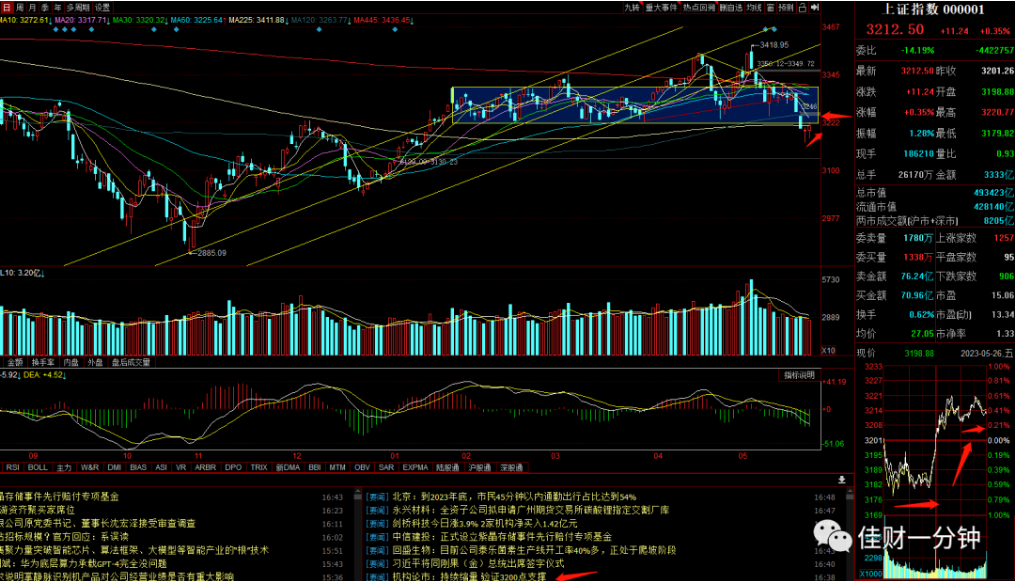Open news 机构论市：持续缩量

pyautogui.click(x=469, y=576)
